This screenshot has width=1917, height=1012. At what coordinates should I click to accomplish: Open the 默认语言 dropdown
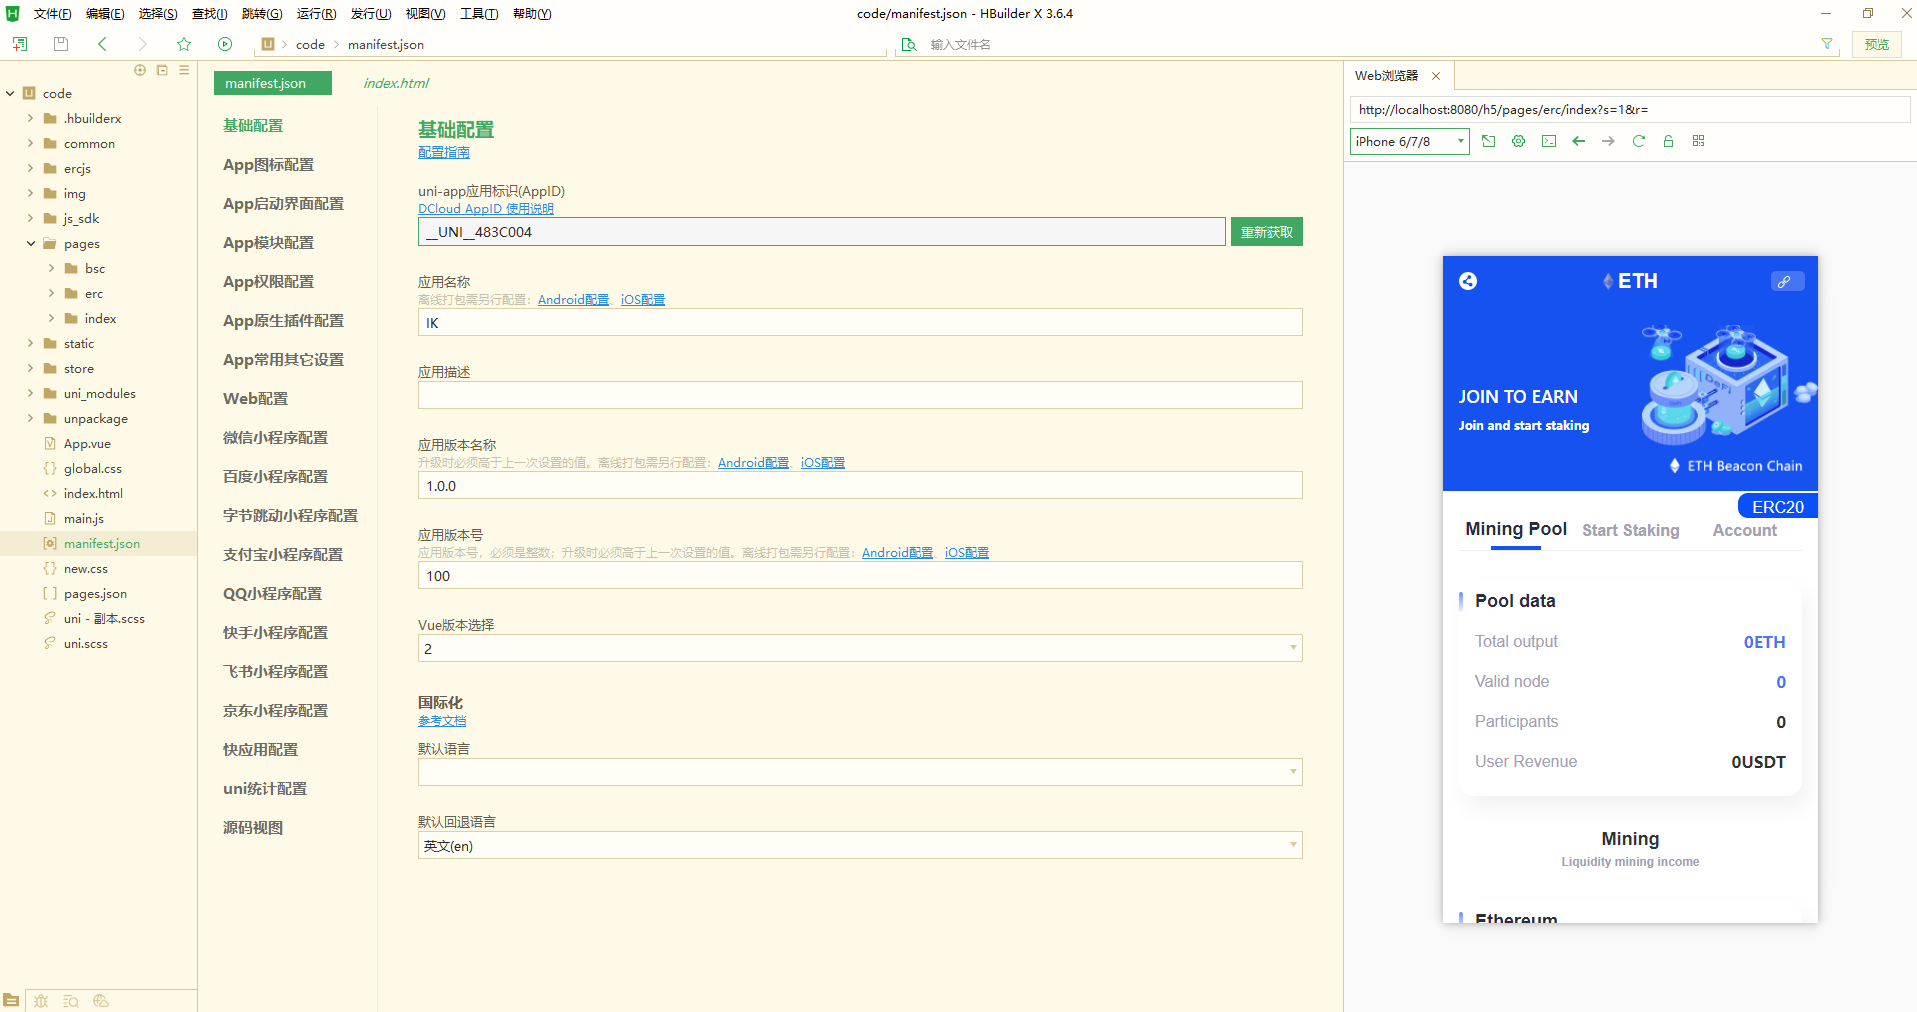point(860,772)
